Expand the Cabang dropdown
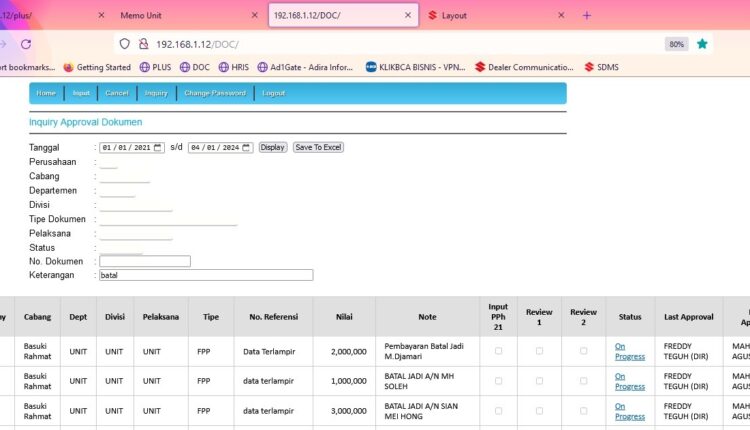750x430 pixels. tap(124, 176)
